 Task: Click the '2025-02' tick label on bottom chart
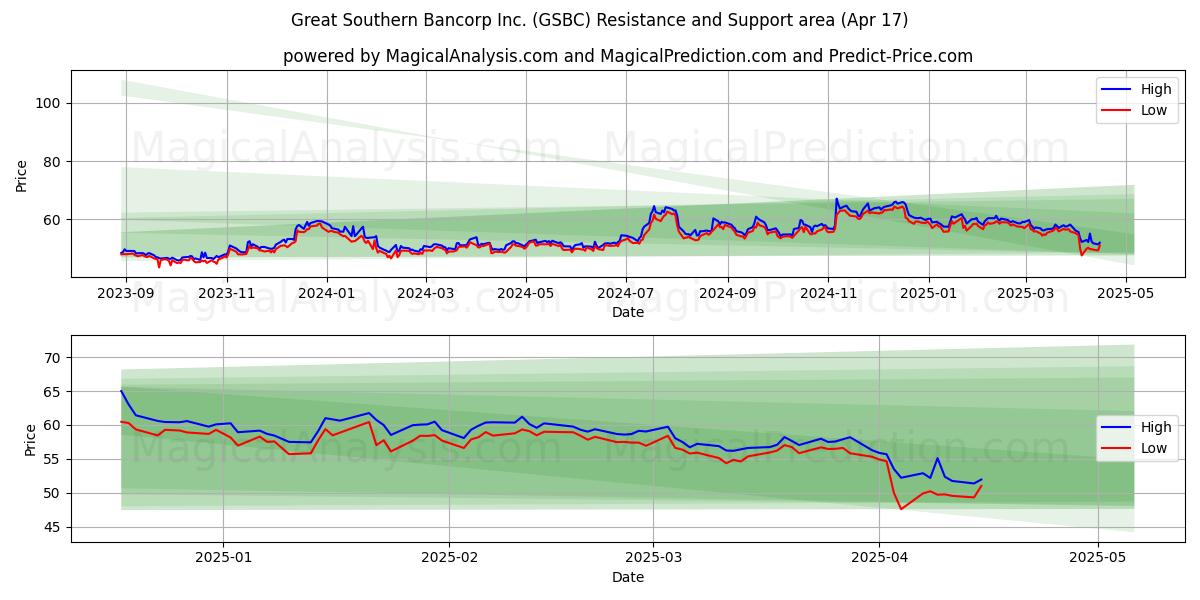449,558
